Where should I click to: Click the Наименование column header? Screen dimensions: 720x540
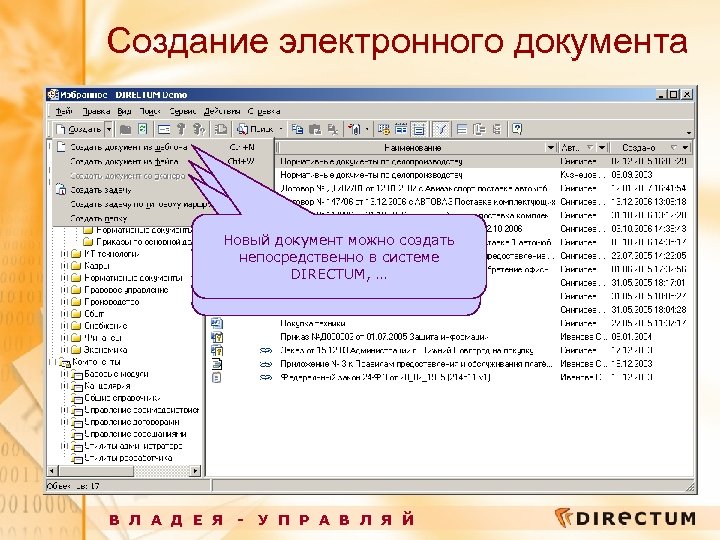click(x=412, y=147)
